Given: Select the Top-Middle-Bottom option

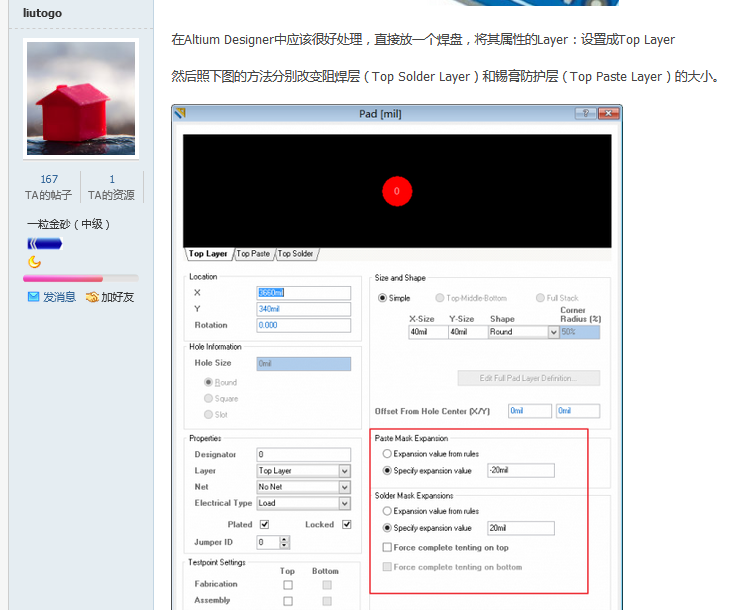Looking at the screenshot, I should click(440, 298).
